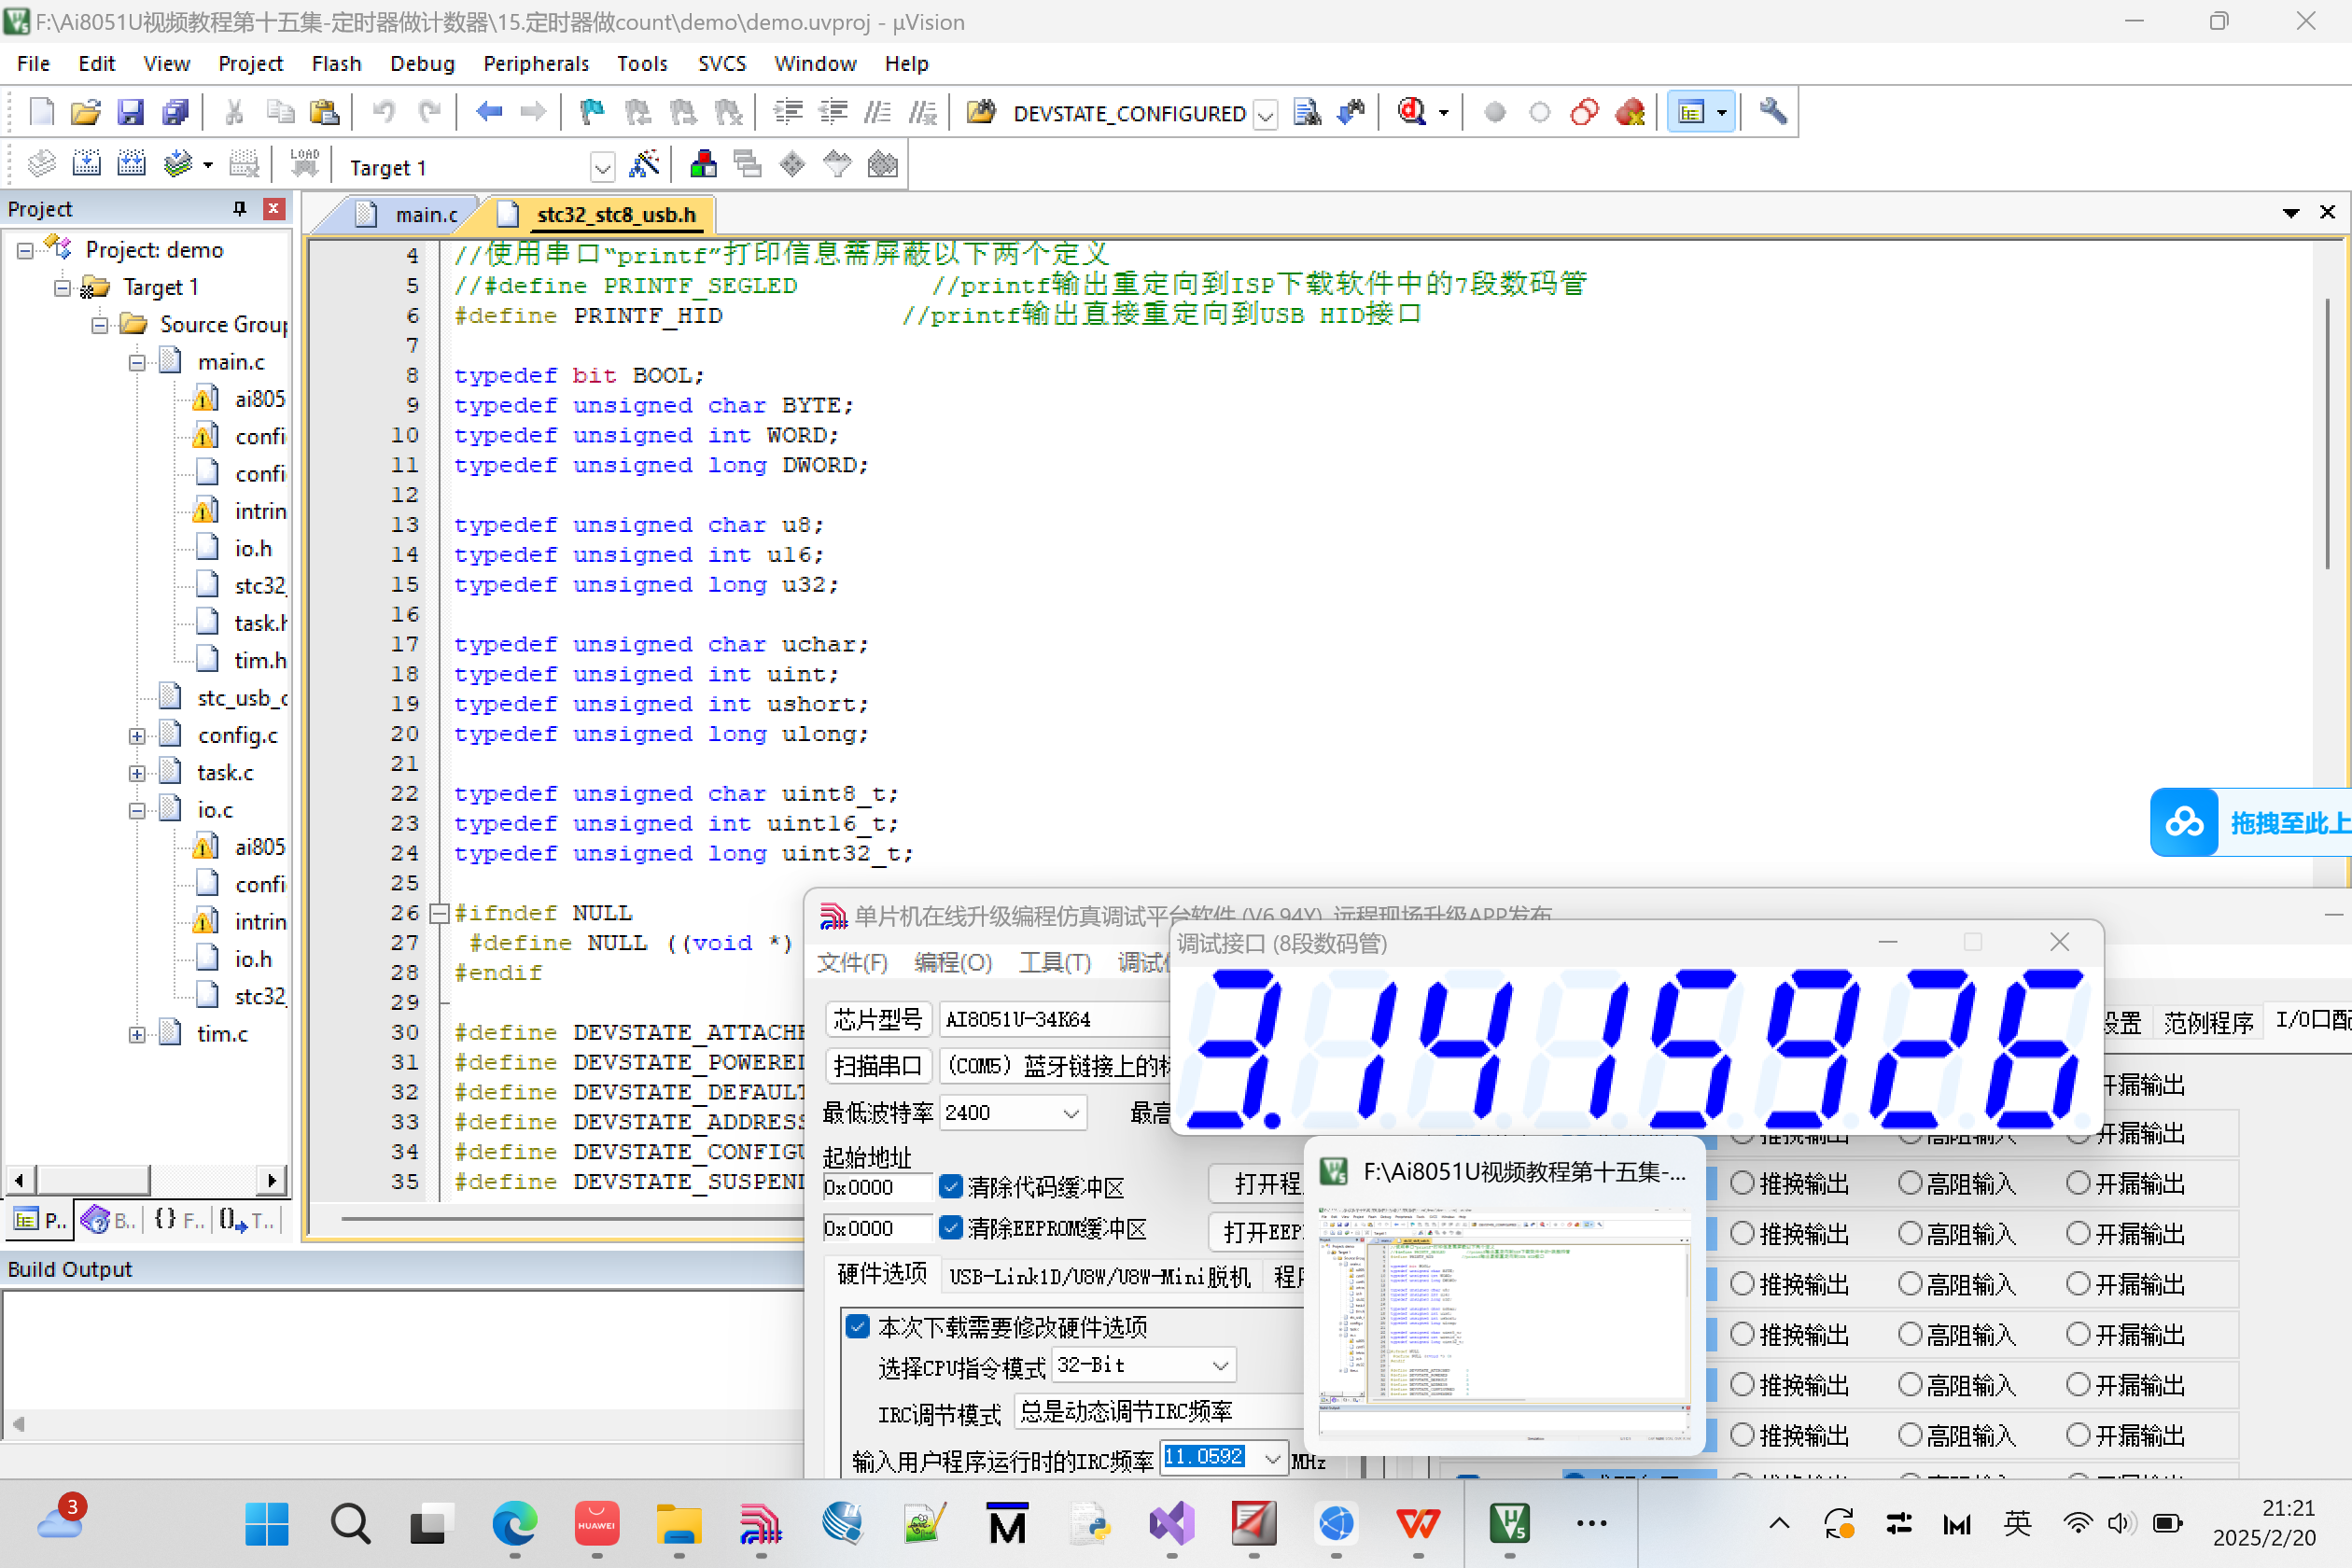Image resolution: width=2352 pixels, height=1568 pixels.
Task: Toggle the 清除代码缓冲区 checkbox
Action: point(951,1187)
